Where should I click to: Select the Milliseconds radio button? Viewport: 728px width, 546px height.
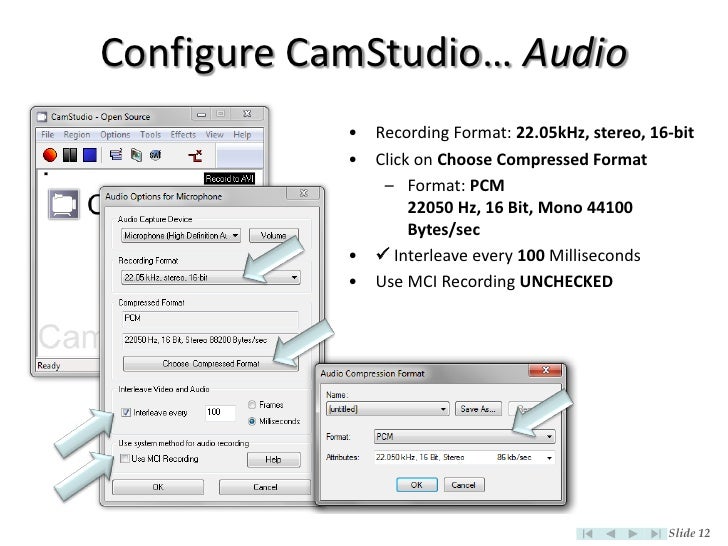[x=252, y=422]
